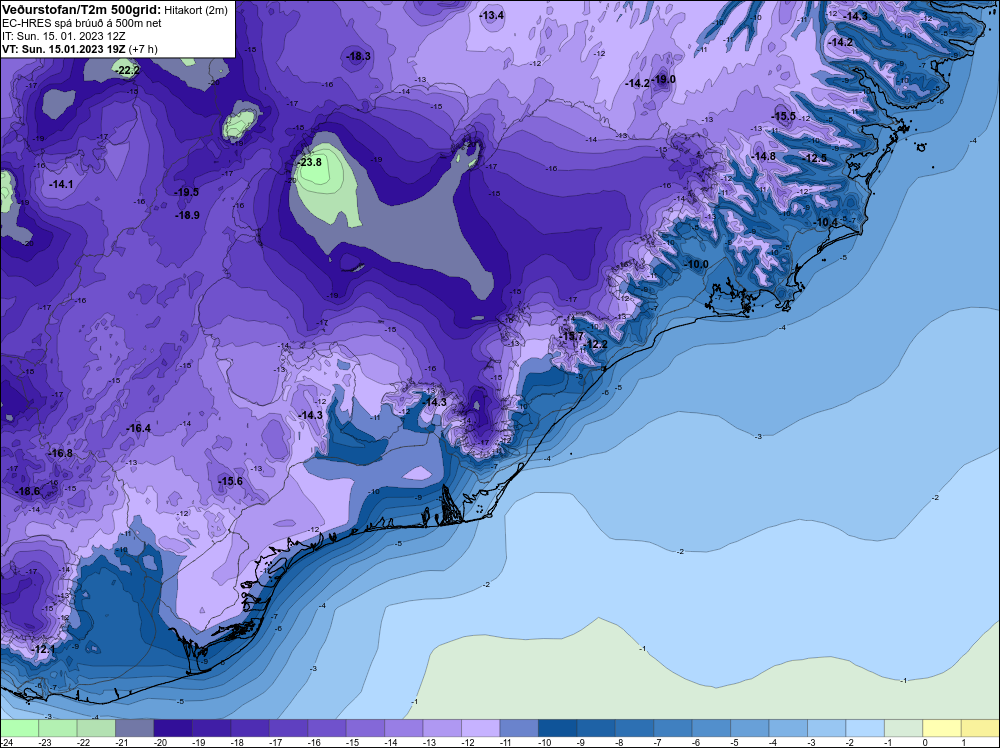Pick the legend swatch between -7 and -6
This screenshot has width=1000, height=748.
click(673, 728)
